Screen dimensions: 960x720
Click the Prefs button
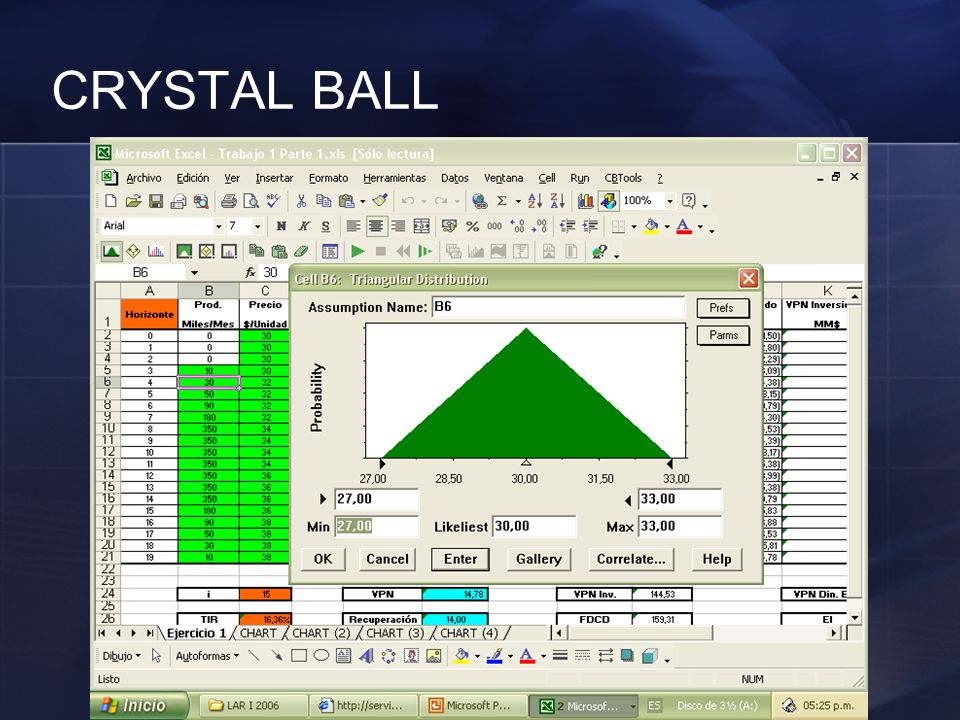pos(722,308)
